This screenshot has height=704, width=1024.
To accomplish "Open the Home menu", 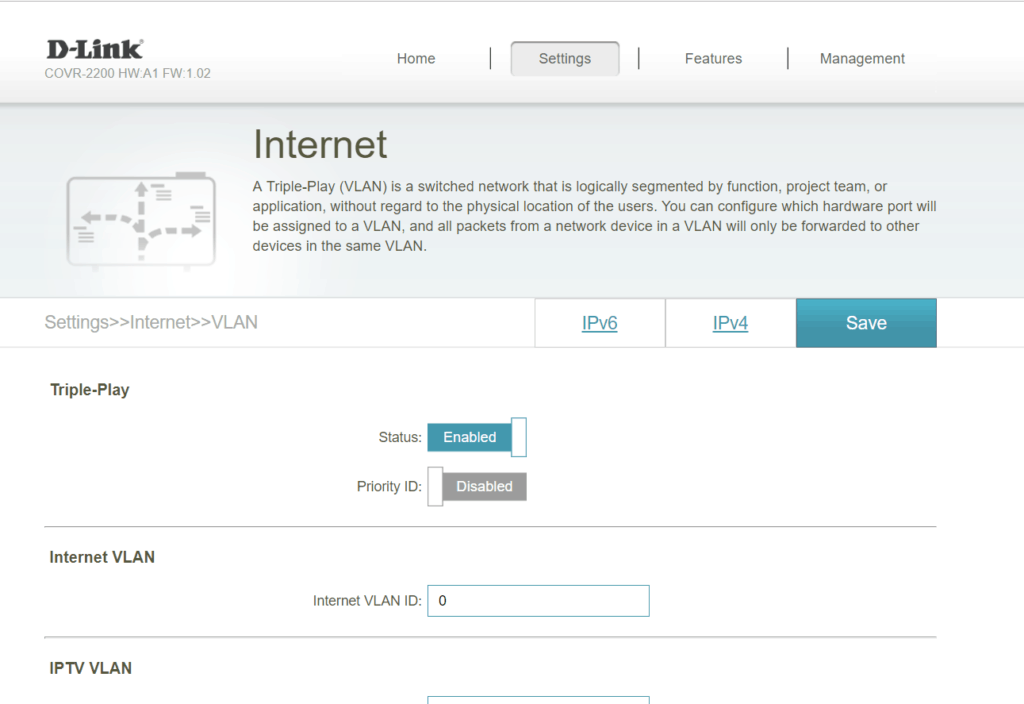I will click(x=415, y=59).
